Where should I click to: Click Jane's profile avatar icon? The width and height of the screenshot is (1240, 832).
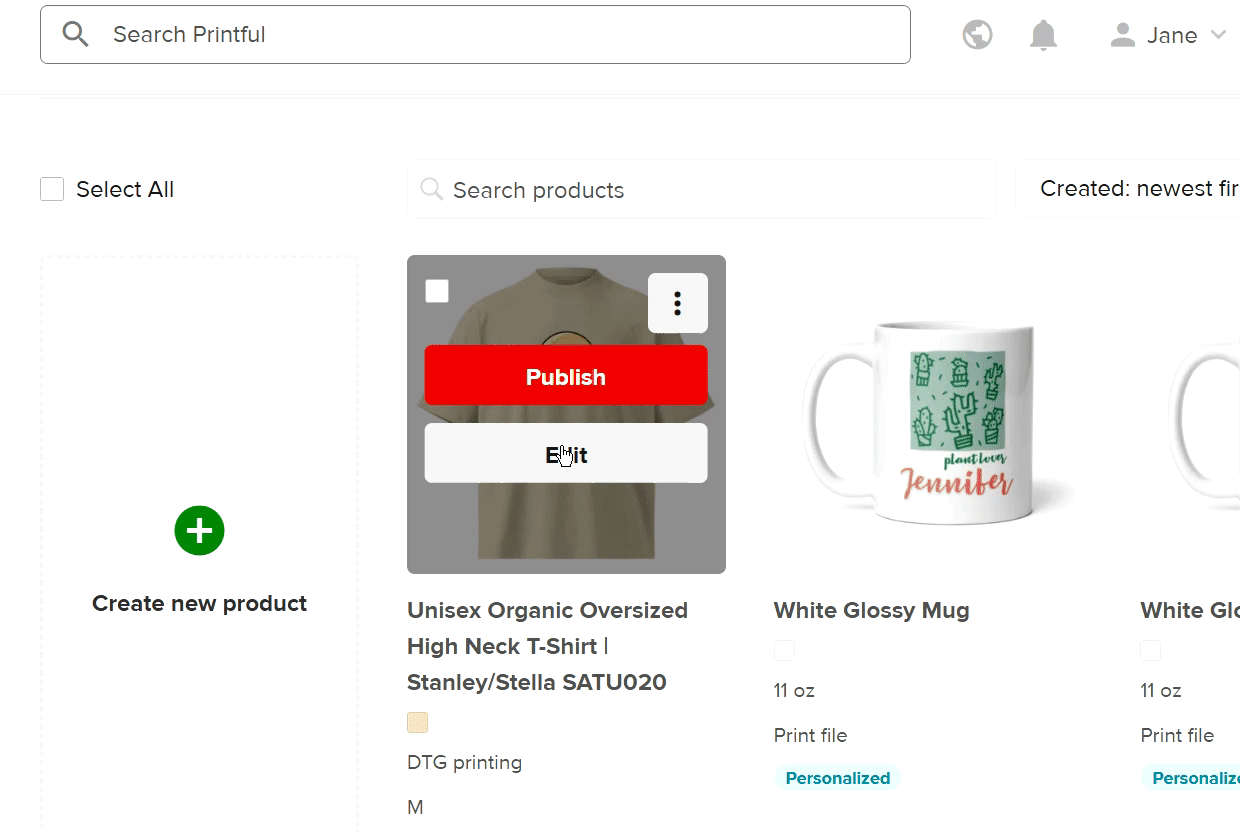(1121, 34)
